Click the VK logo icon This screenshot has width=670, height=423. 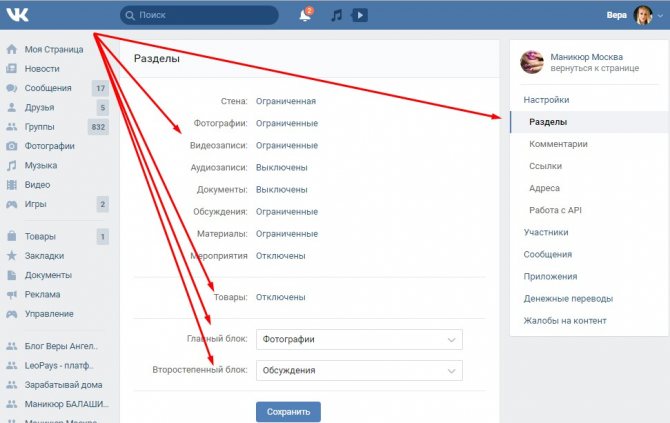[17, 15]
